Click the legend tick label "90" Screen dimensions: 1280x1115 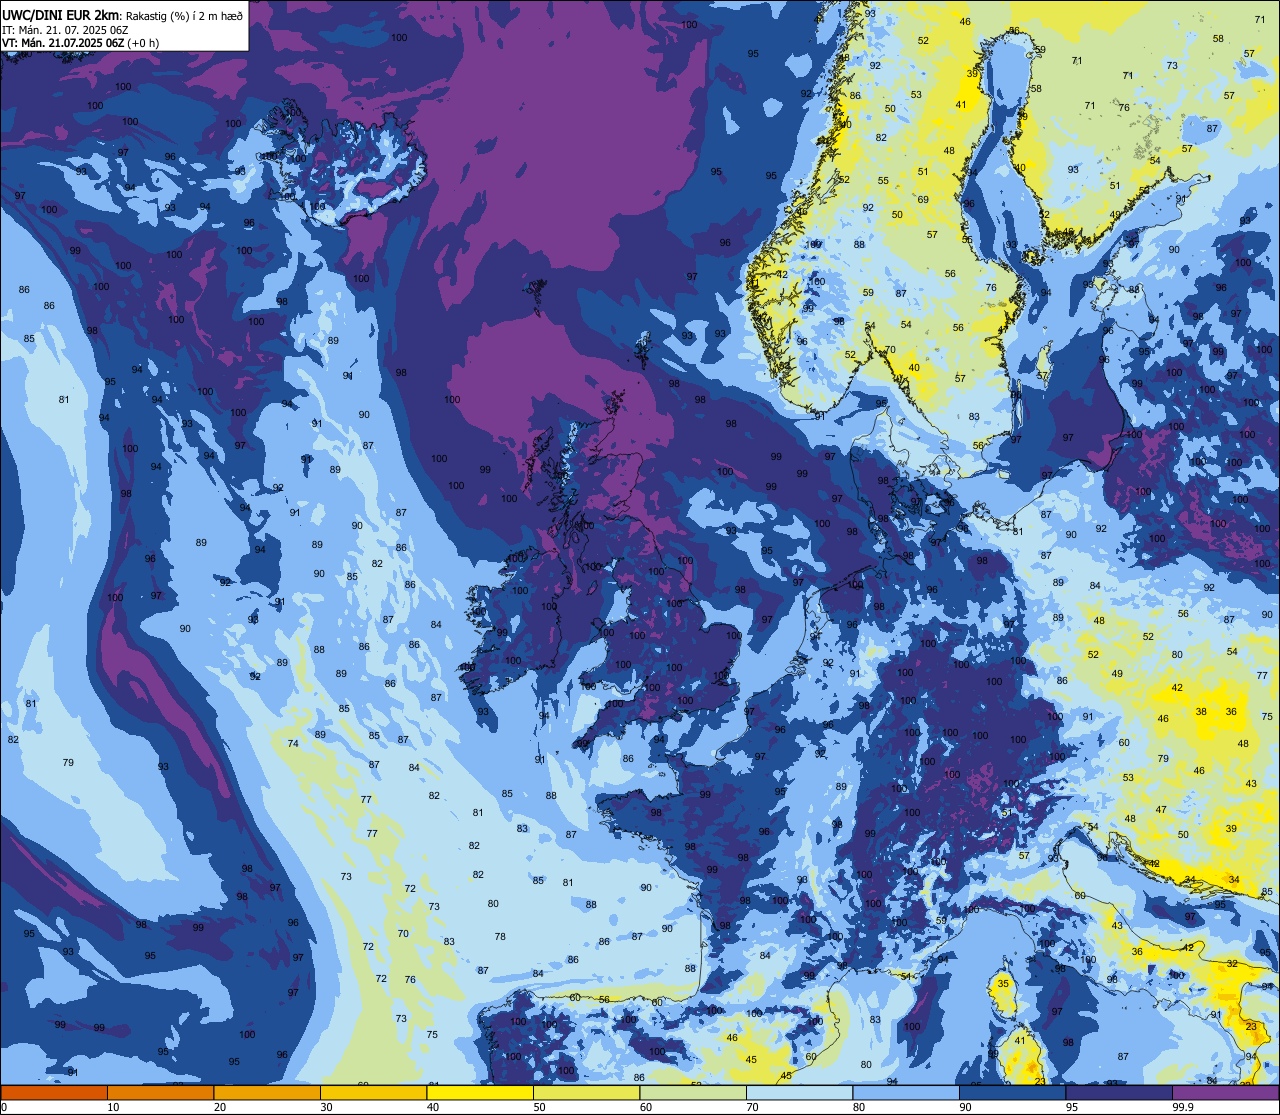point(965,1107)
